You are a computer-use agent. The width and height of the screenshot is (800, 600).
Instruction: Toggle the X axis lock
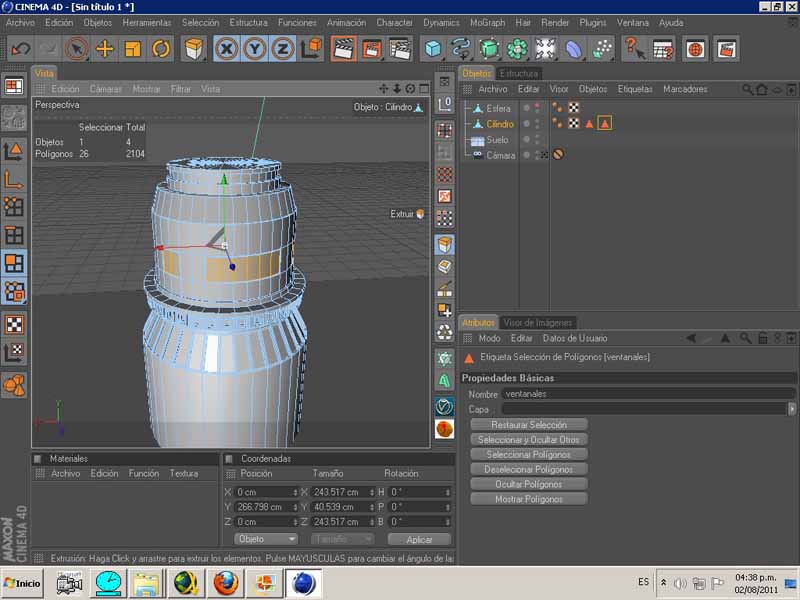(x=227, y=49)
